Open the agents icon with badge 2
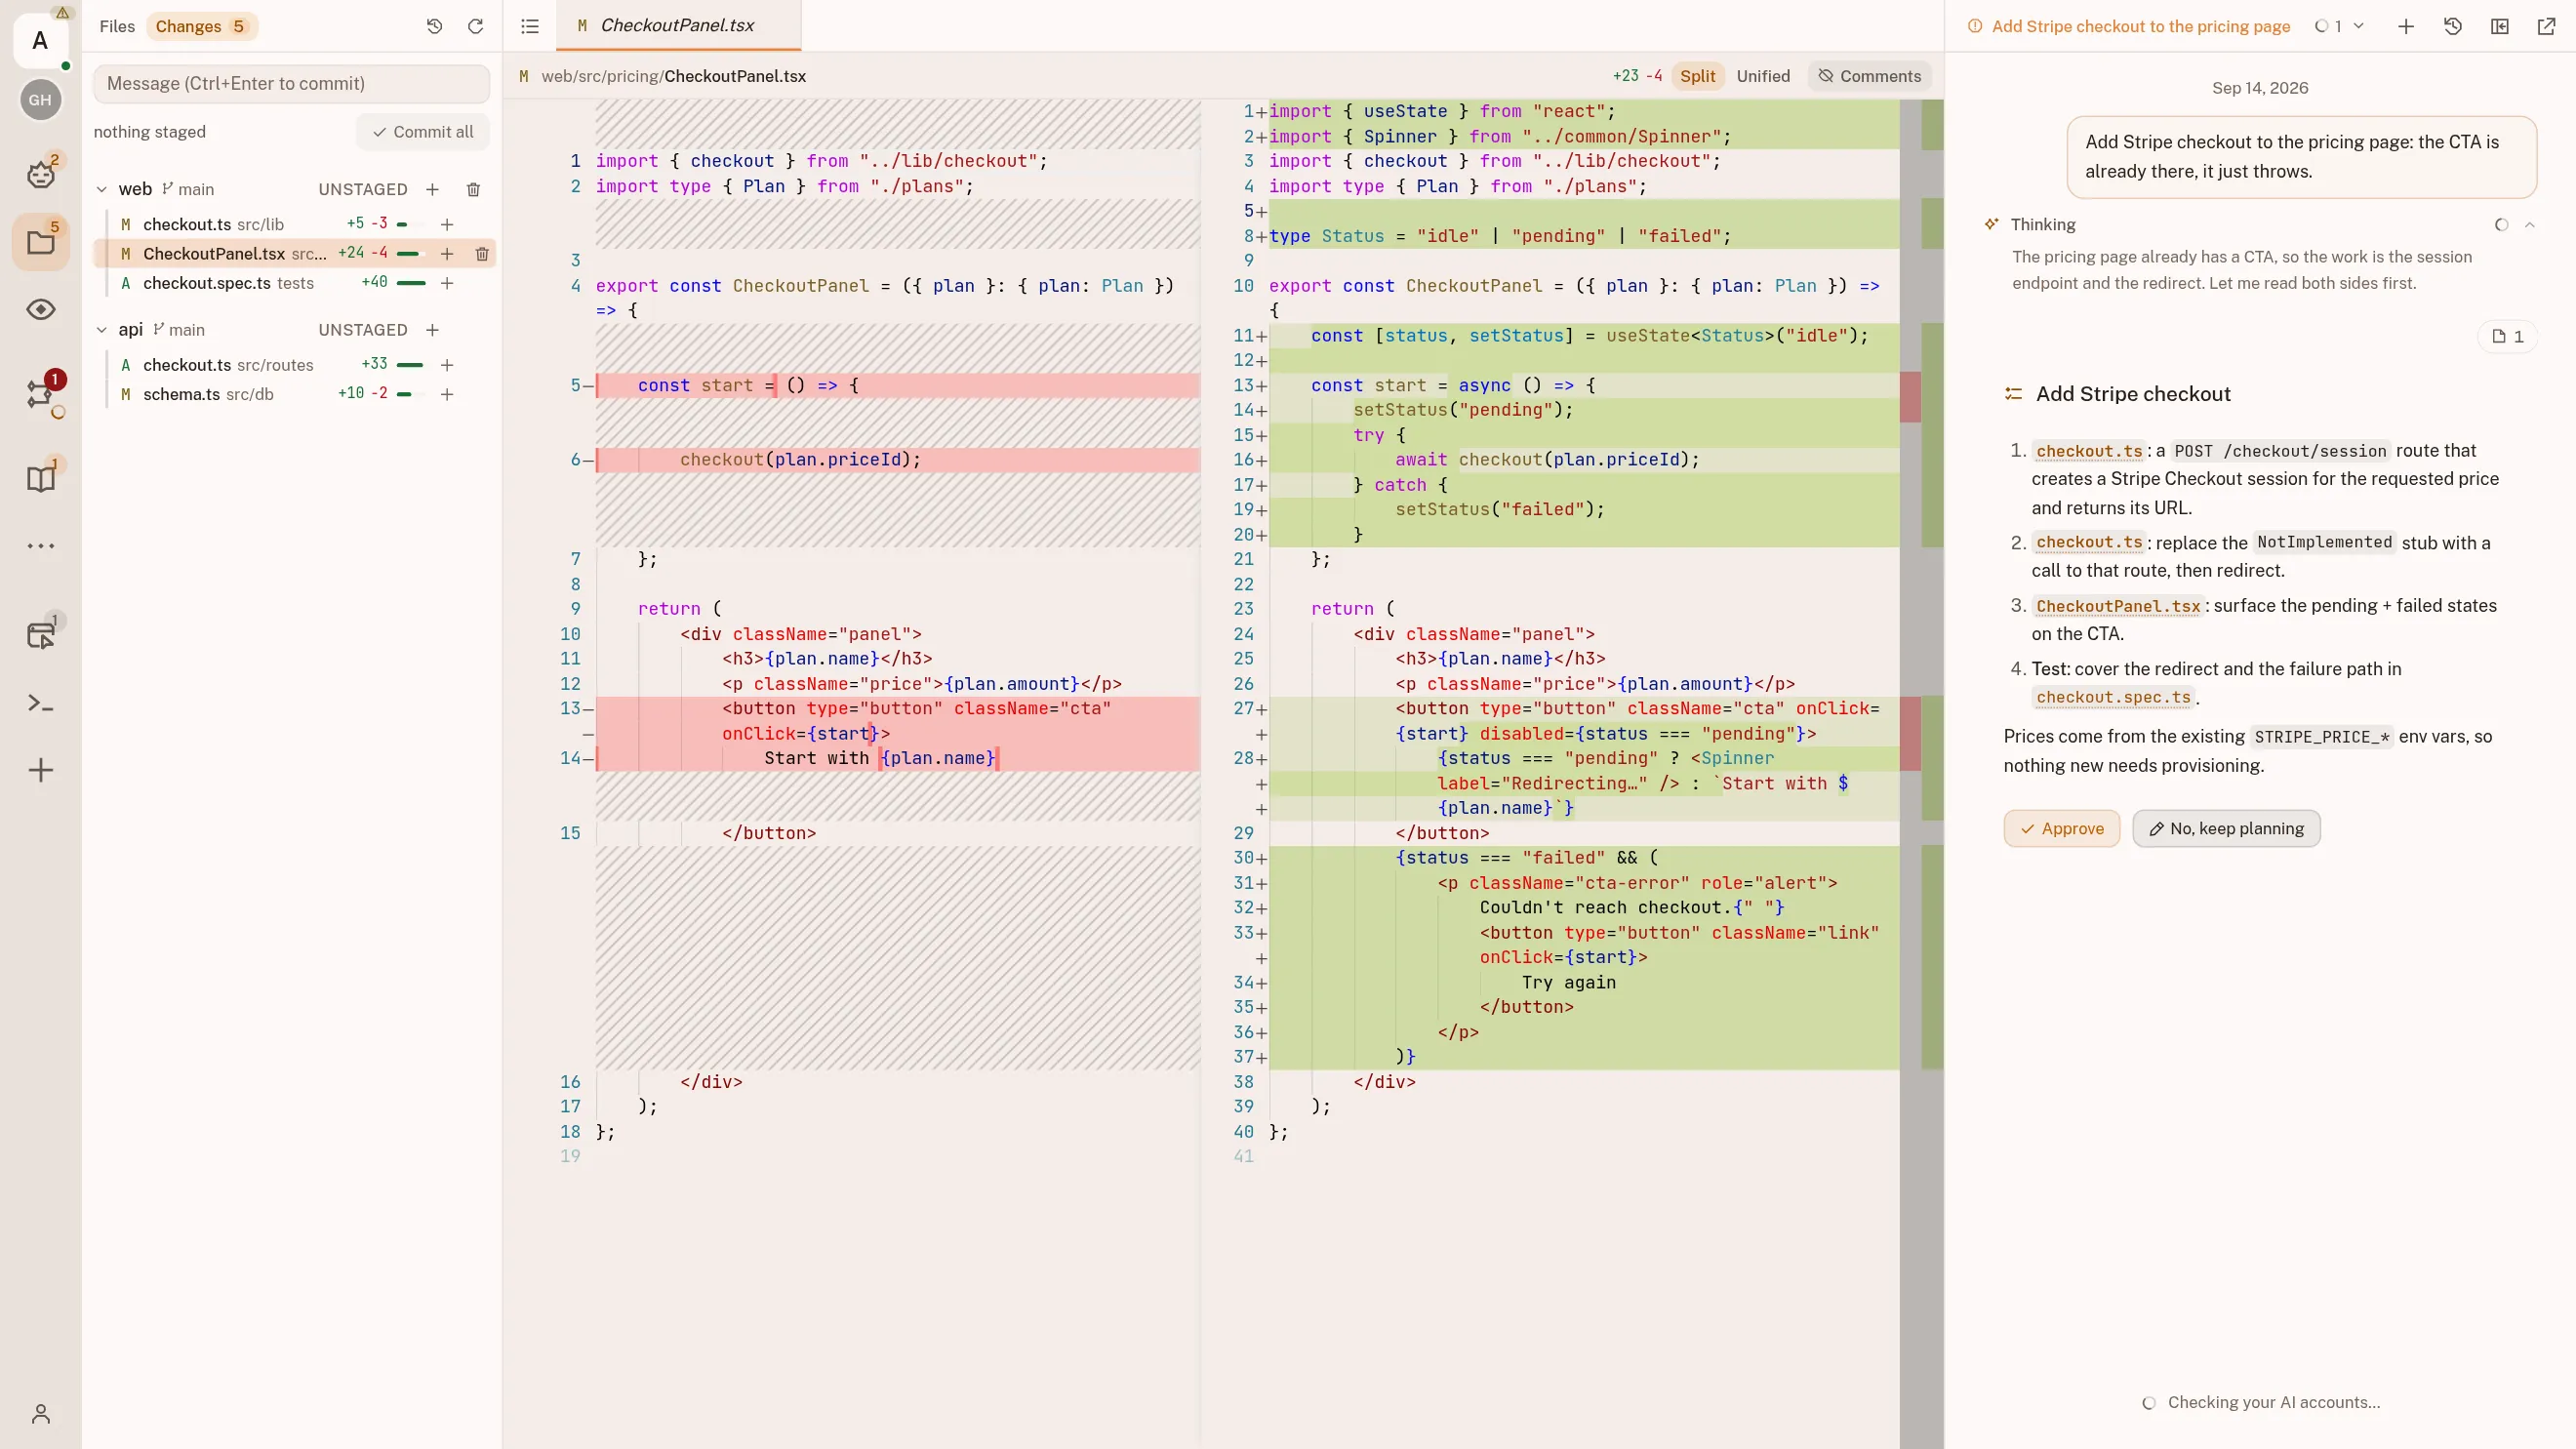The image size is (2576, 1449). pyautogui.click(x=40, y=174)
